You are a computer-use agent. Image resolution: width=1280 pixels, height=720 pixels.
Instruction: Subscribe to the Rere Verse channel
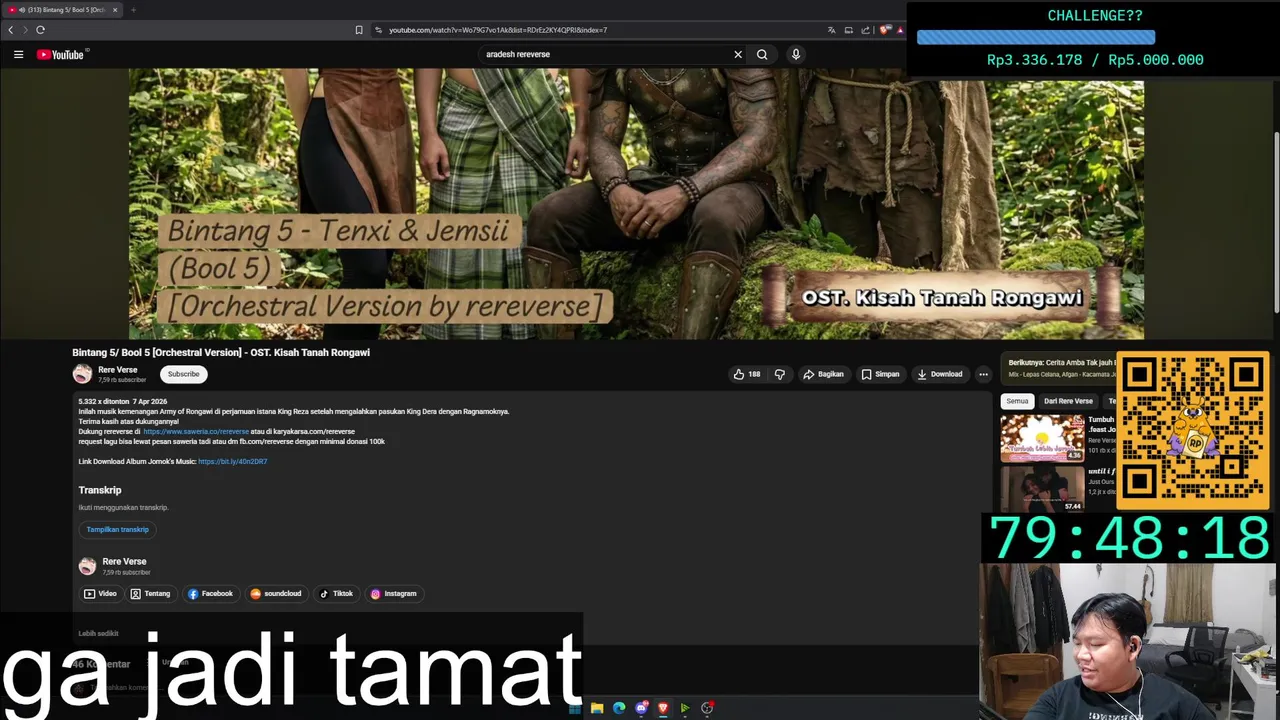[183, 374]
